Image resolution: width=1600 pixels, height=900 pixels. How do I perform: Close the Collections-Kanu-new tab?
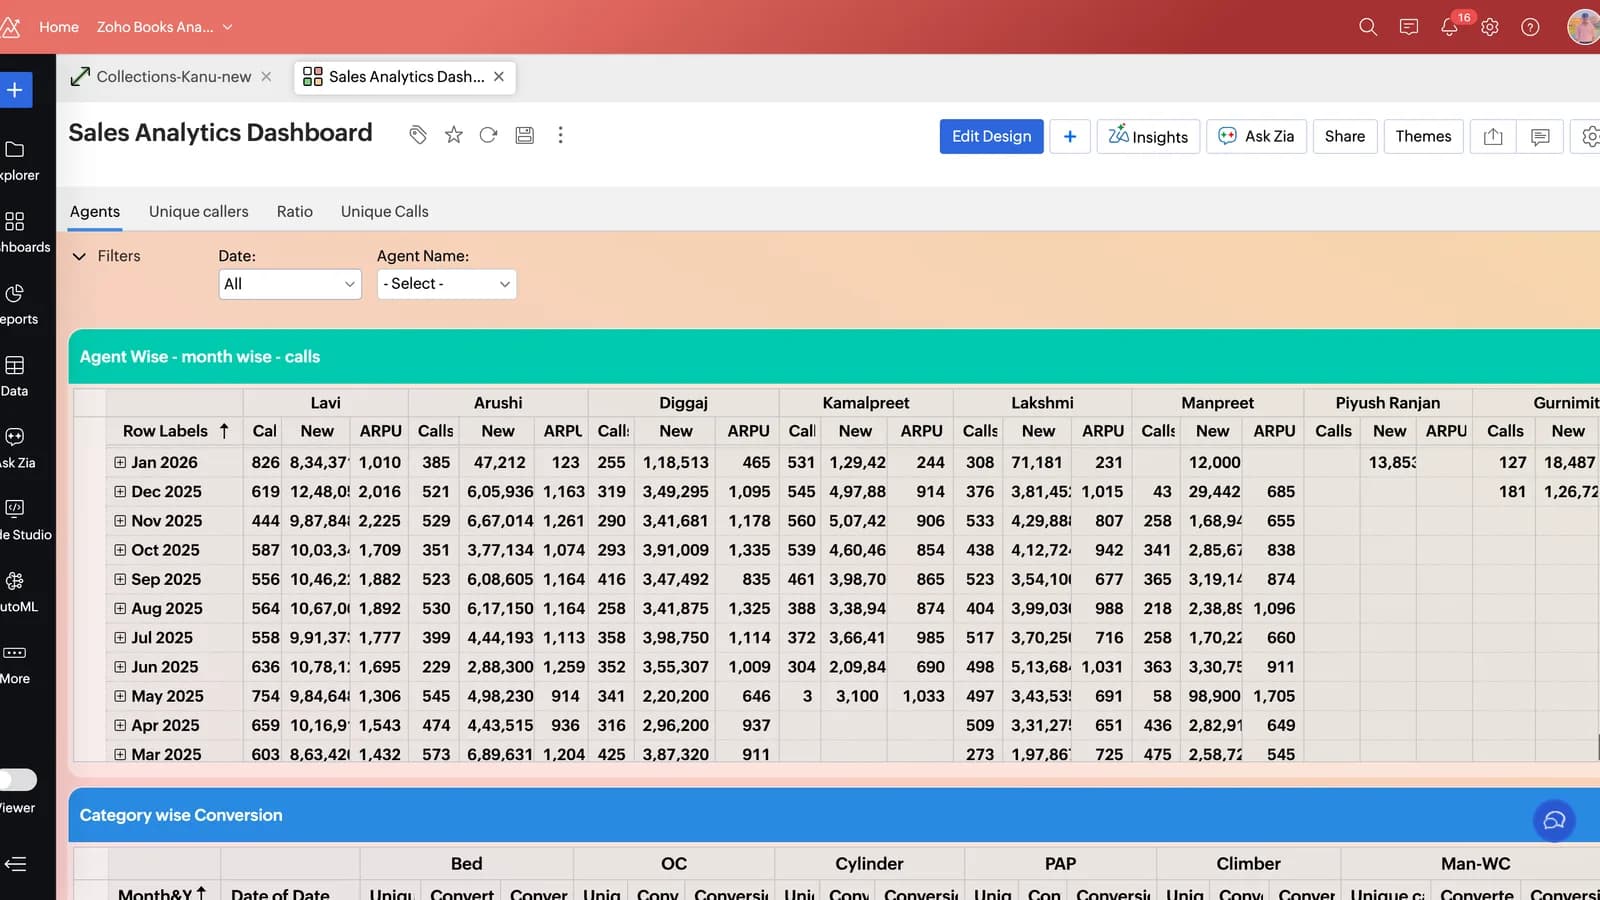(x=266, y=77)
